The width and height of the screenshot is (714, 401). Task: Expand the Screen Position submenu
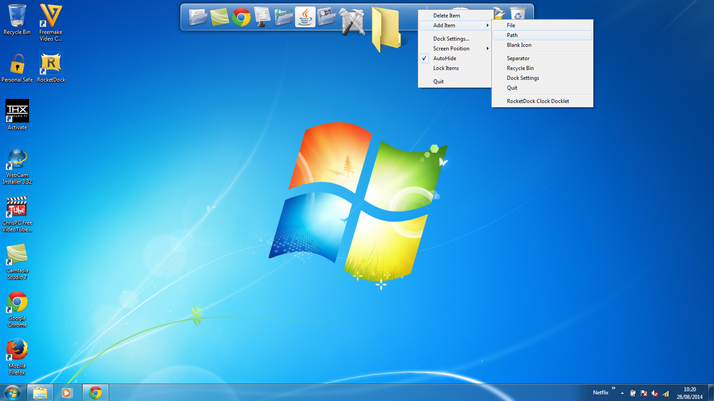[455, 49]
